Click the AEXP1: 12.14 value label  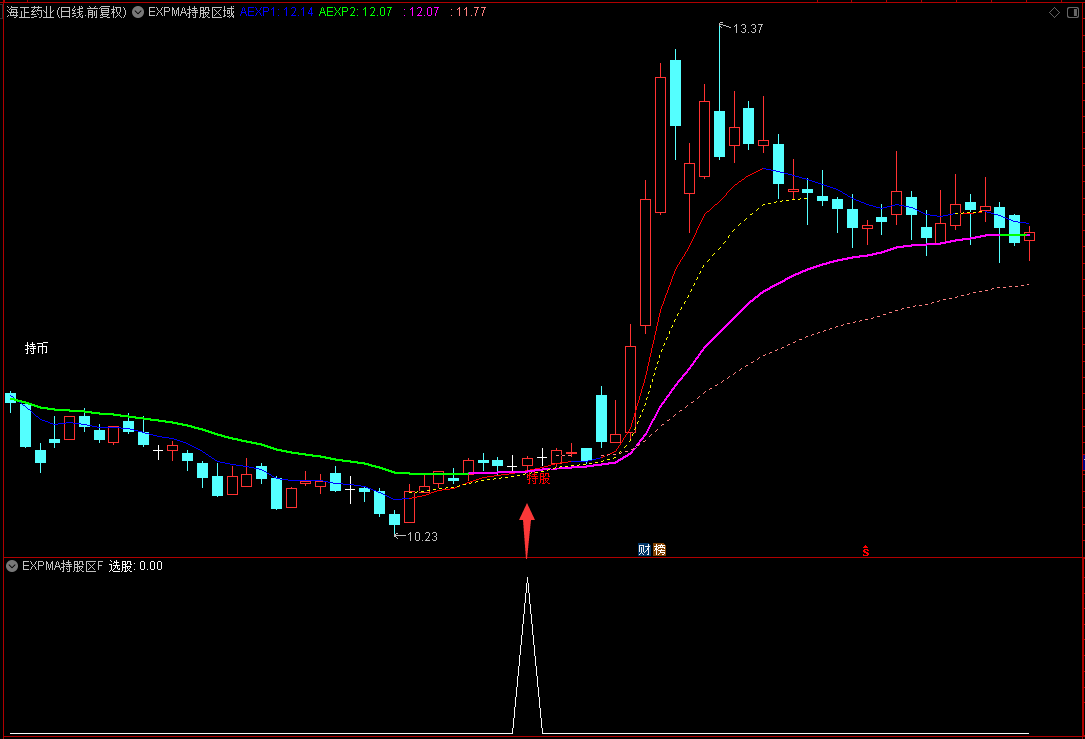click(277, 12)
